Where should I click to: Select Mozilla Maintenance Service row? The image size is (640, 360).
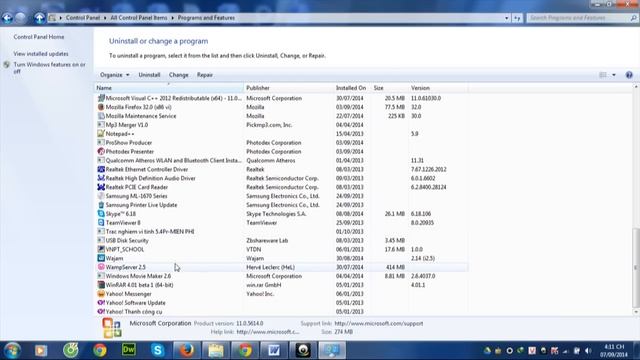pos(282,116)
